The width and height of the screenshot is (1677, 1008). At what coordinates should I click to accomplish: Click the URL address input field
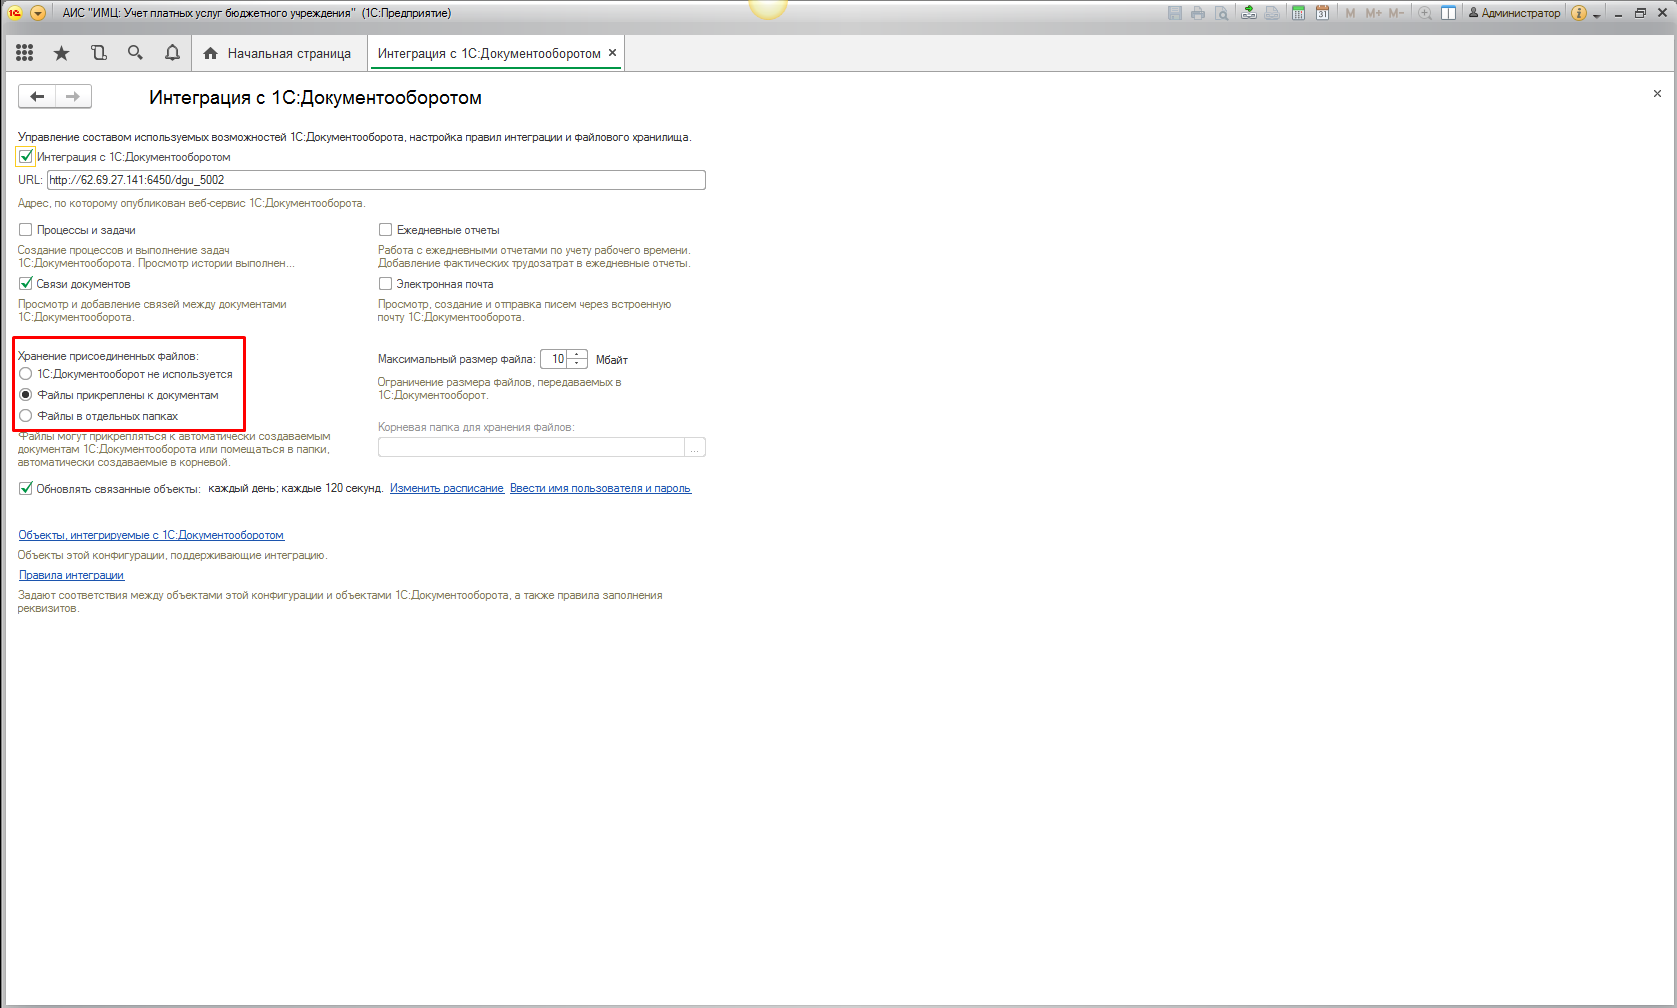[x=376, y=180]
